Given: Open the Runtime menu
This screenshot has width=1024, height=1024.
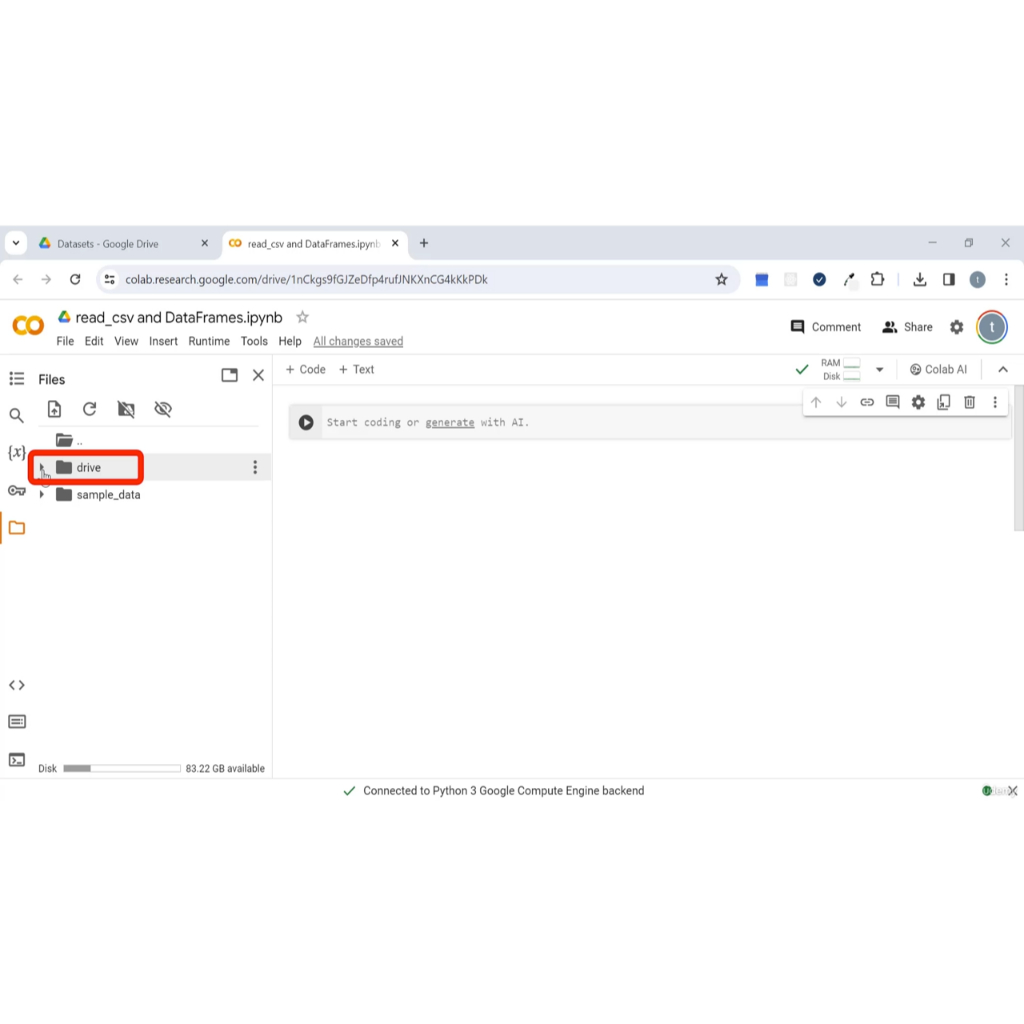Looking at the screenshot, I should (209, 342).
